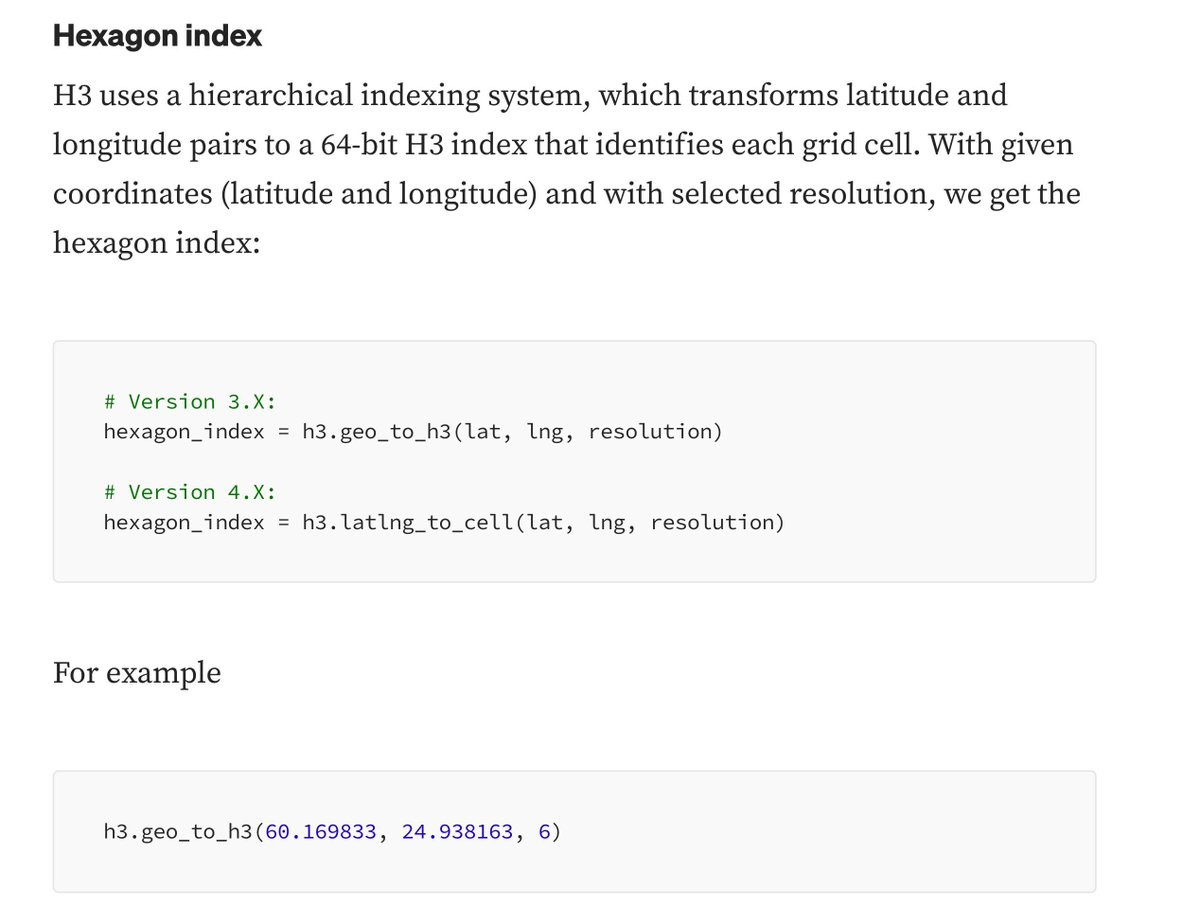Click the "For example" text
Image resolution: width=1200 pixels, height=907 pixels.
(137, 672)
